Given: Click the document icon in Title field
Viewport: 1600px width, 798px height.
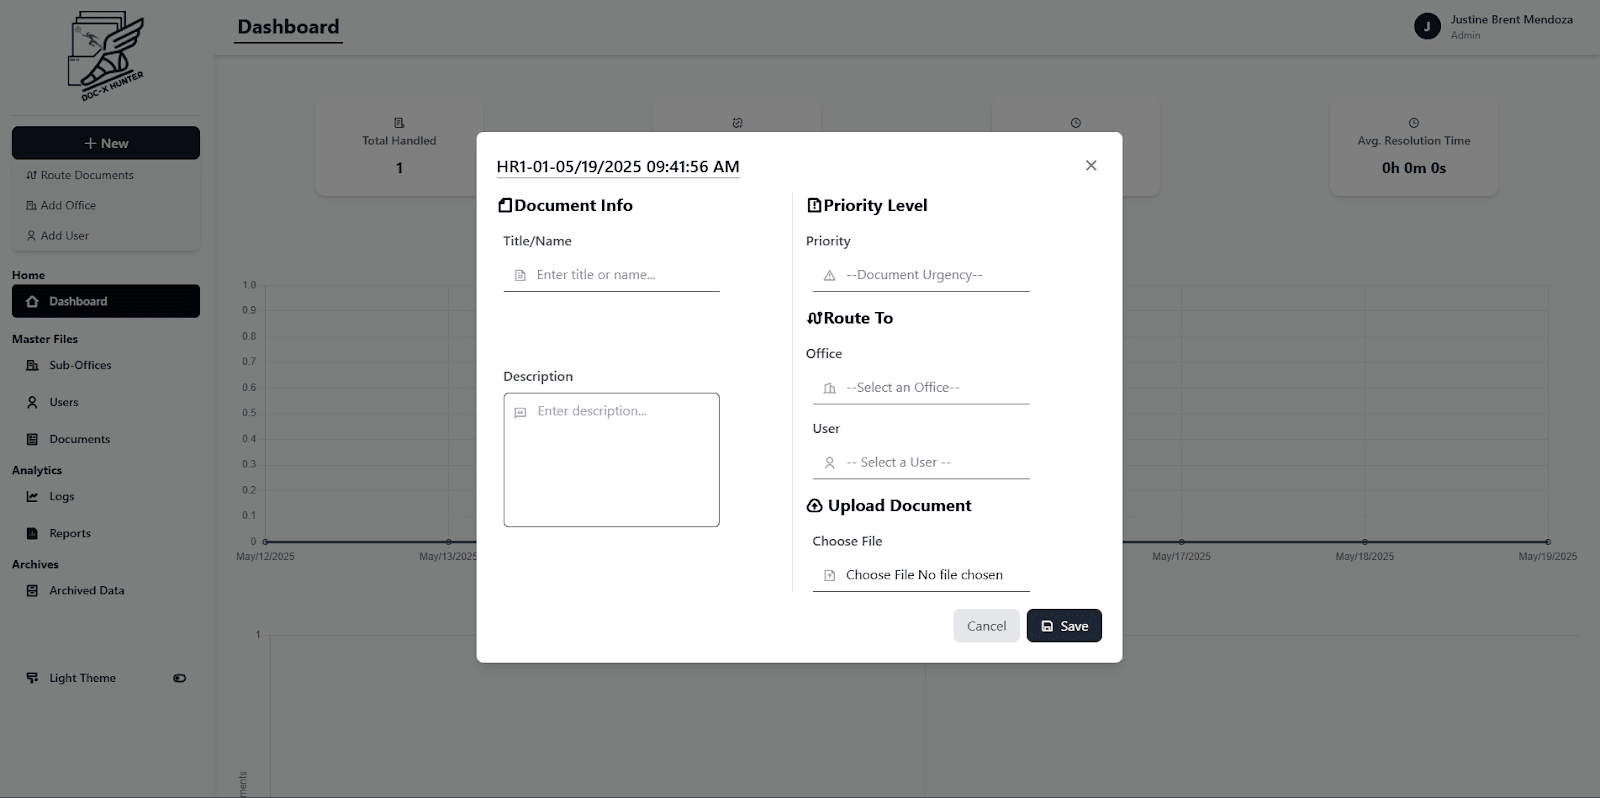Looking at the screenshot, I should (x=520, y=275).
